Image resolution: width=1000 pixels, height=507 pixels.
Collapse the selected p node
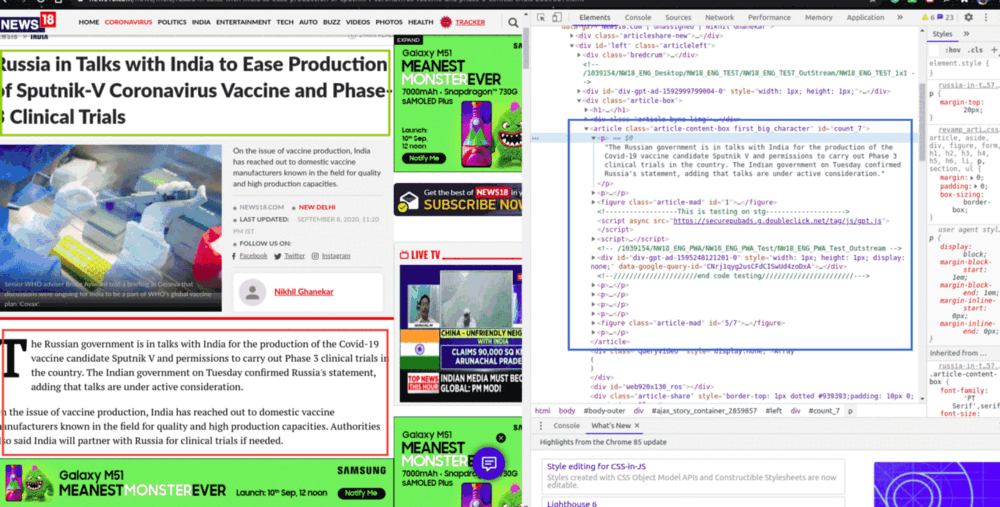(x=593, y=138)
